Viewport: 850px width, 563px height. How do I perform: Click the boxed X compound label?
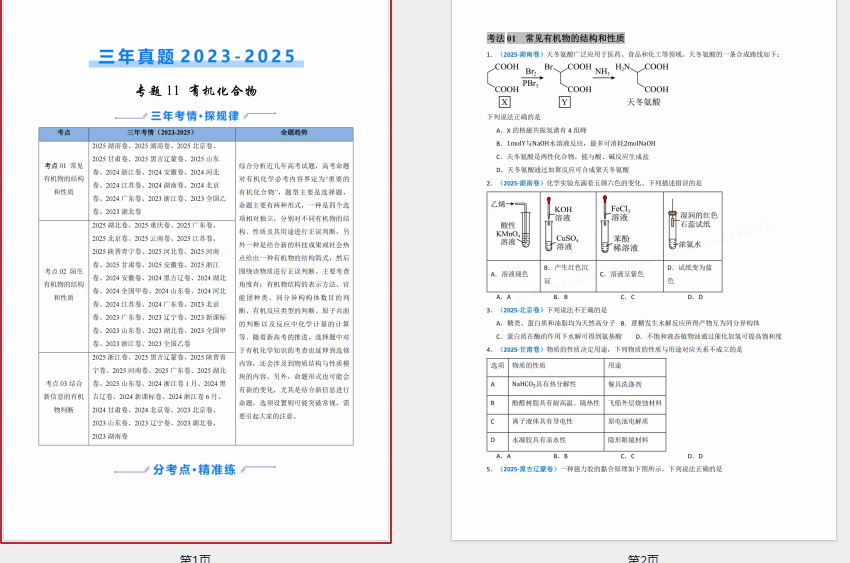(505, 102)
